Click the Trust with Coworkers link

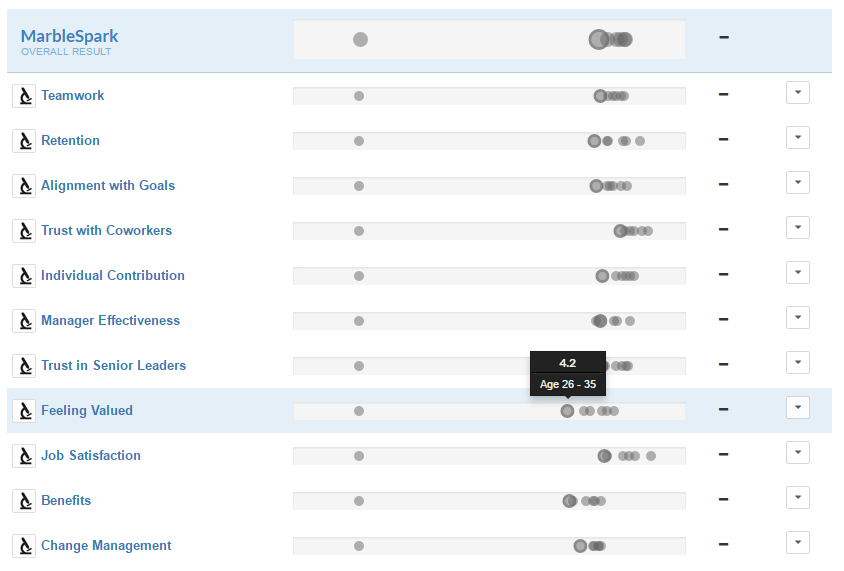(107, 230)
